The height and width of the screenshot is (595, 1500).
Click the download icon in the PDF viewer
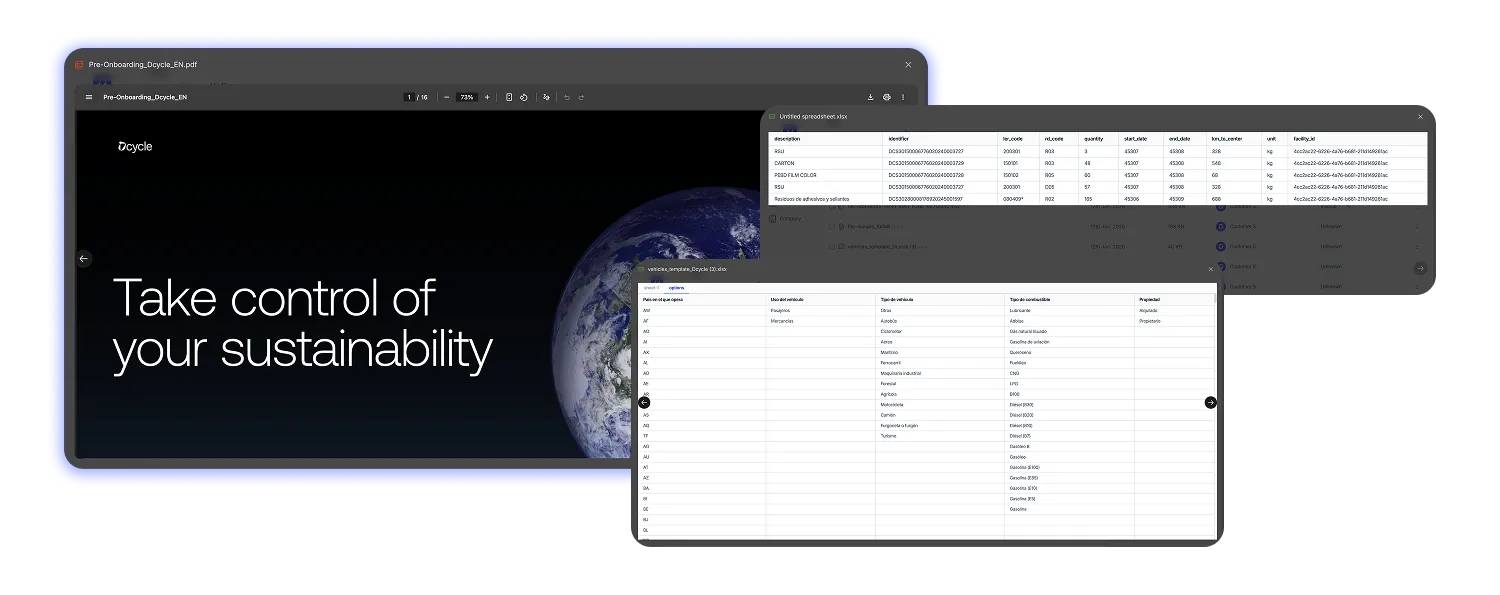pyautogui.click(x=870, y=97)
